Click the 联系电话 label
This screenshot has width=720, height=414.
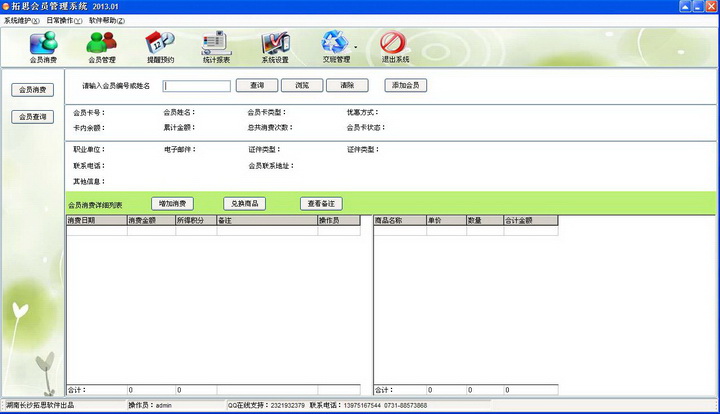pos(89,166)
